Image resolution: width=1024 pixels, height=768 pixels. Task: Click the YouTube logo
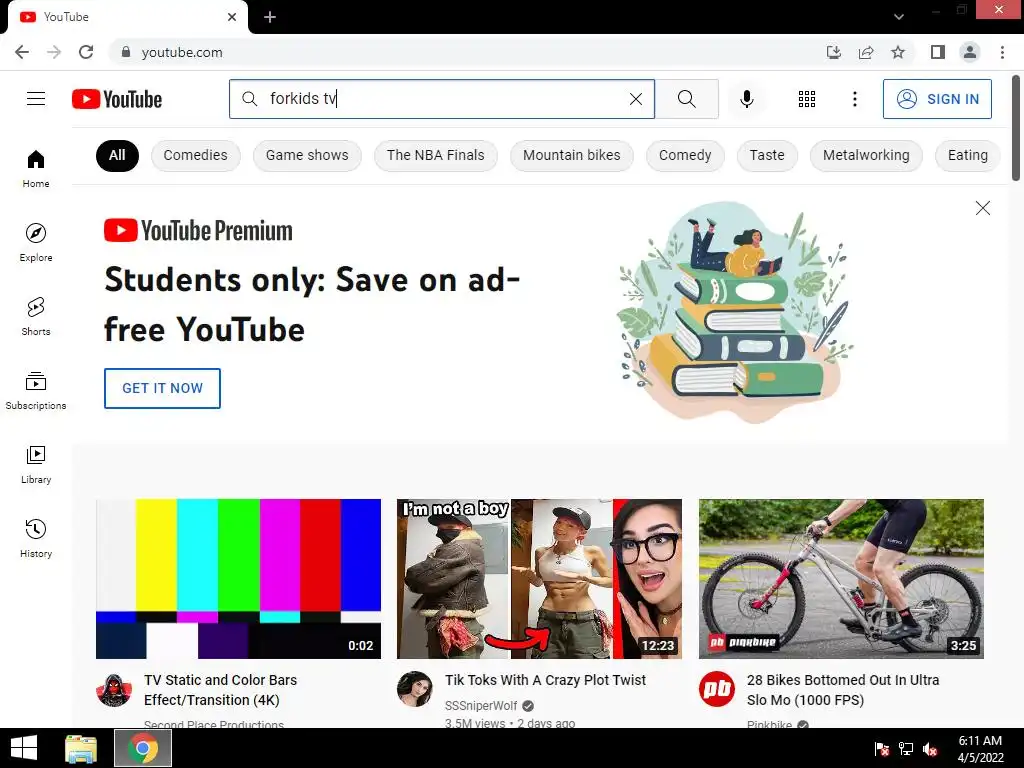coord(117,99)
